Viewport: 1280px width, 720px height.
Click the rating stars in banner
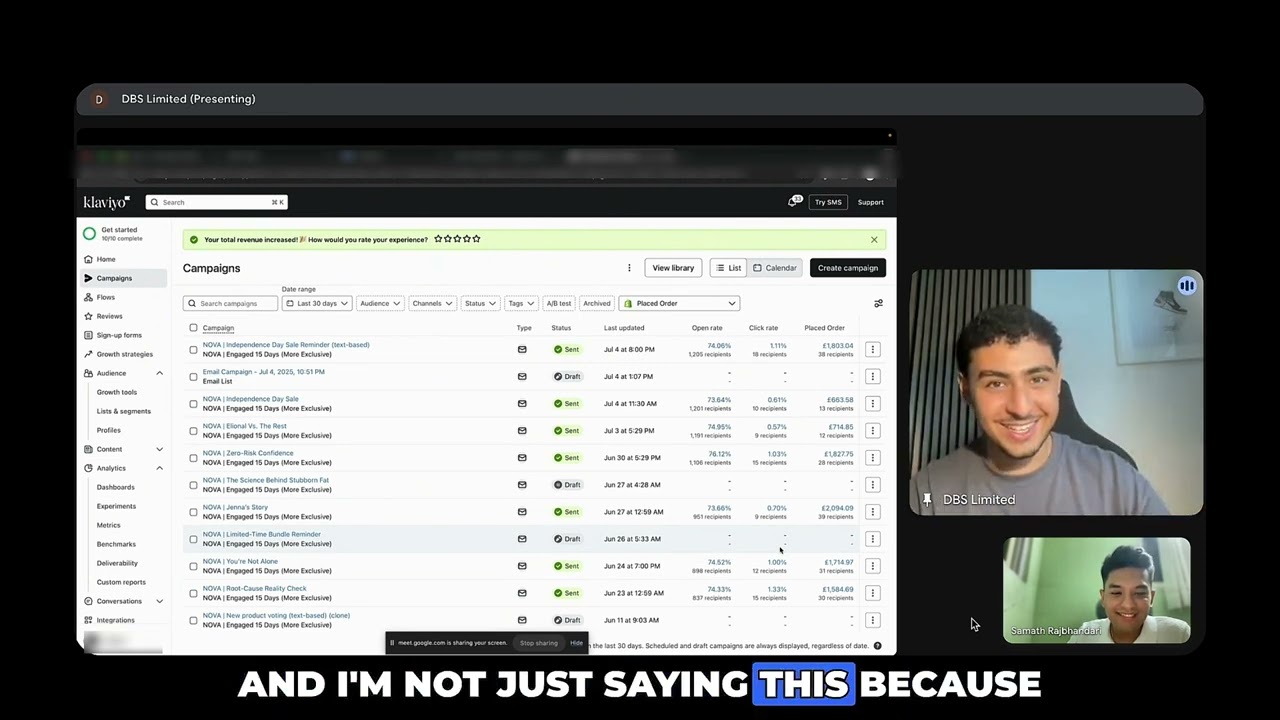(x=457, y=239)
